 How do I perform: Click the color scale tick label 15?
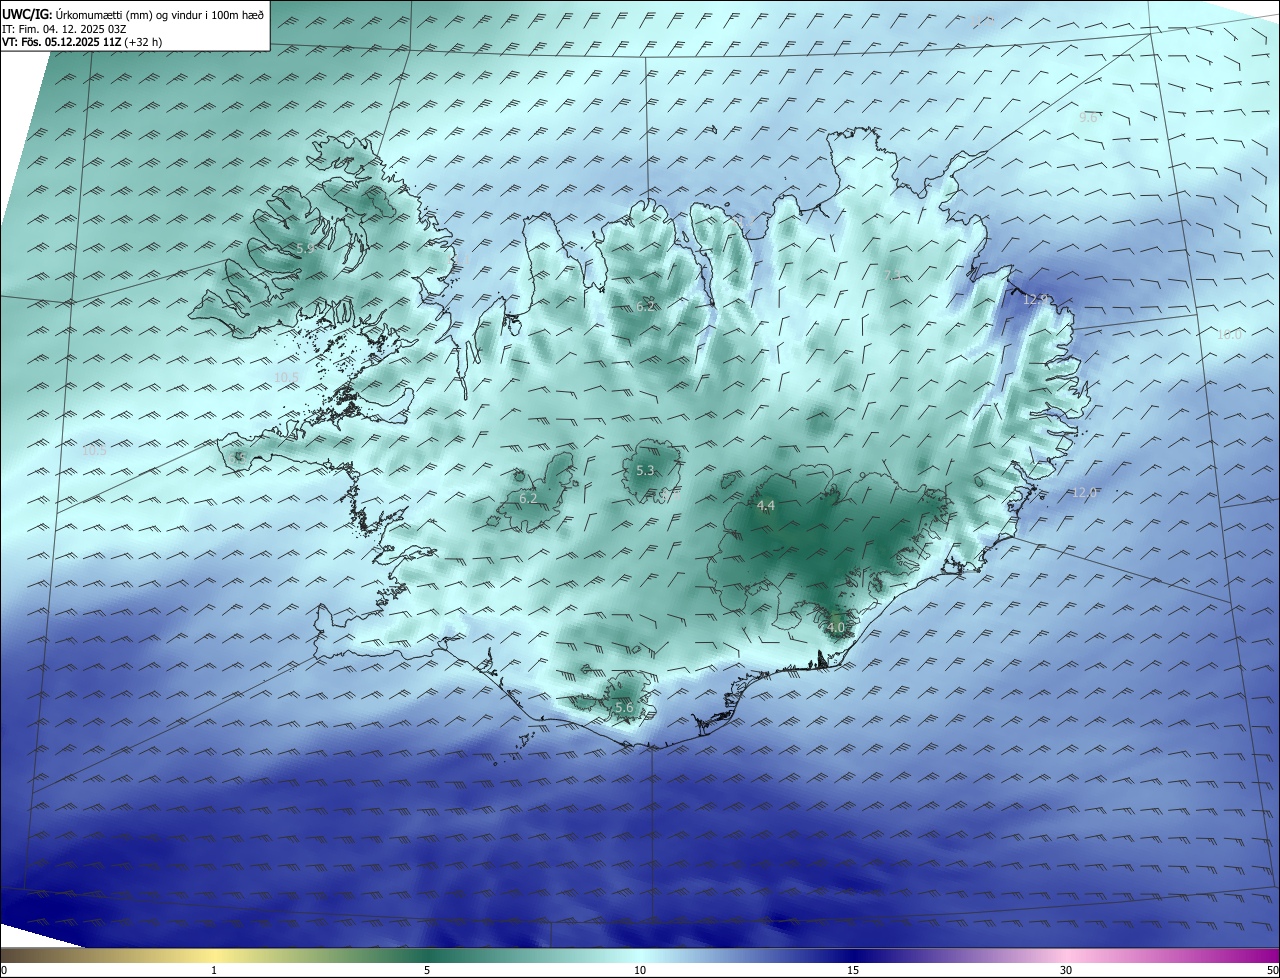point(853,970)
